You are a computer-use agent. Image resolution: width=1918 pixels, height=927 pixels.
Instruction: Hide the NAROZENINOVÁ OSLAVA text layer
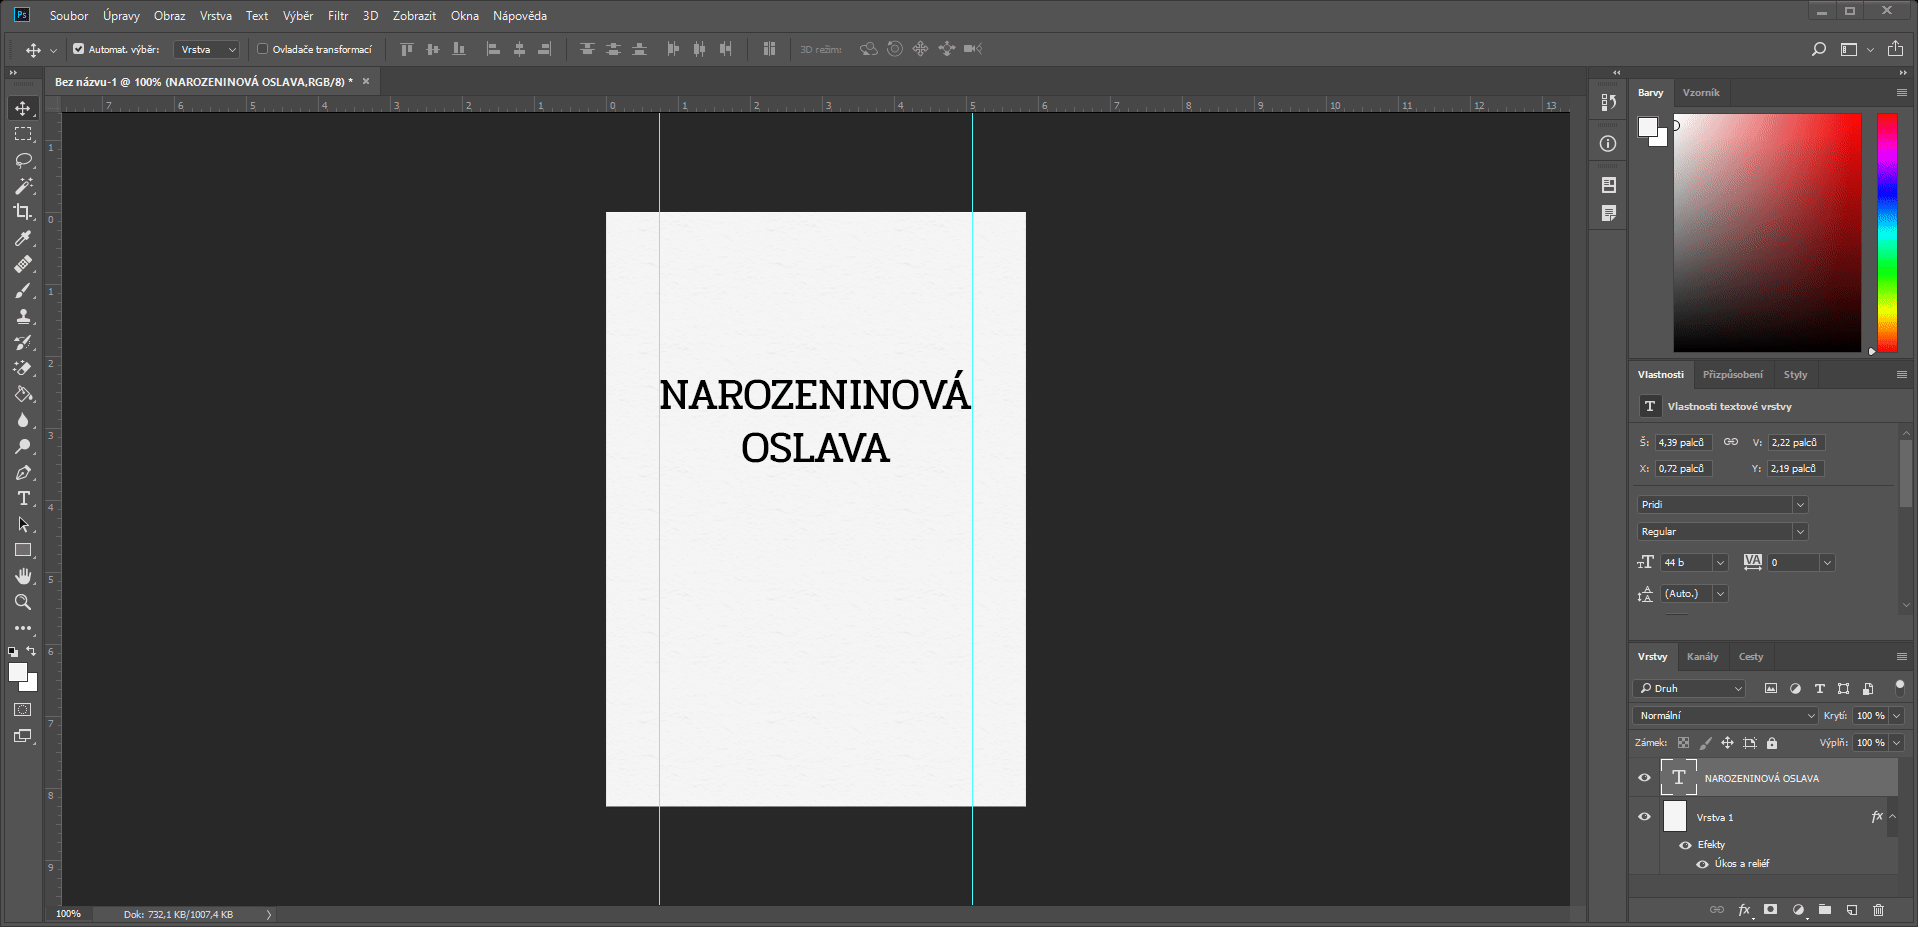1644,778
